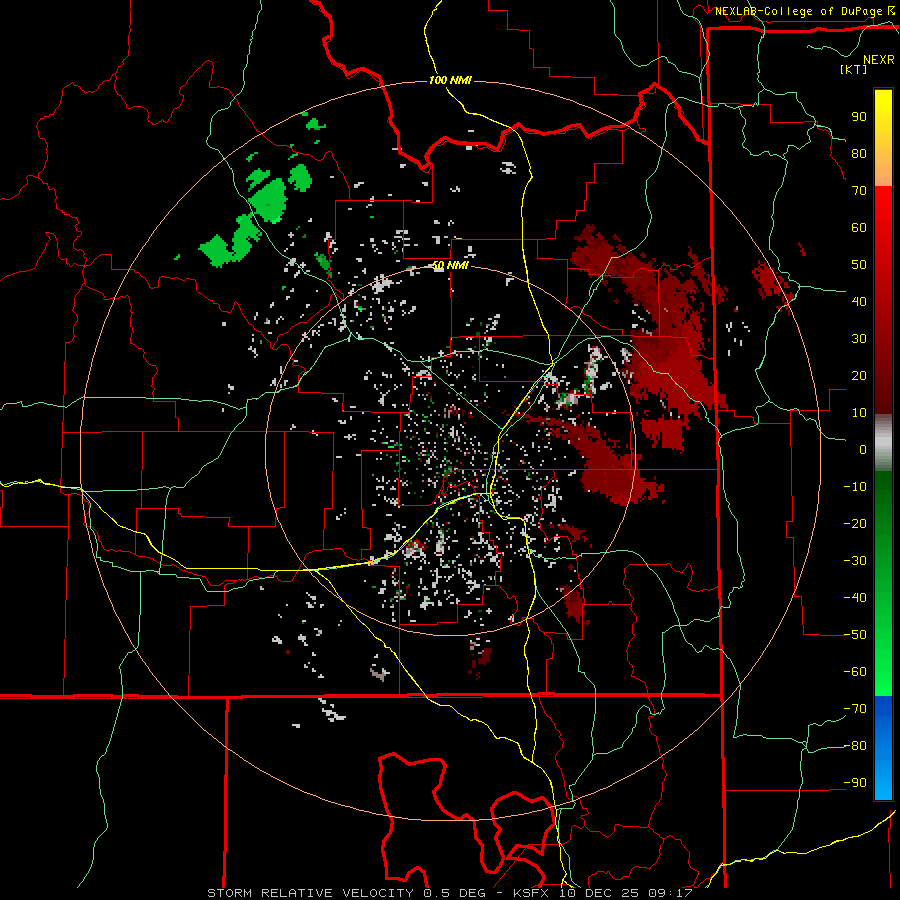This screenshot has height=900, width=900.
Task: Select the 80 value on velocity scale
Action: point(859,153)
